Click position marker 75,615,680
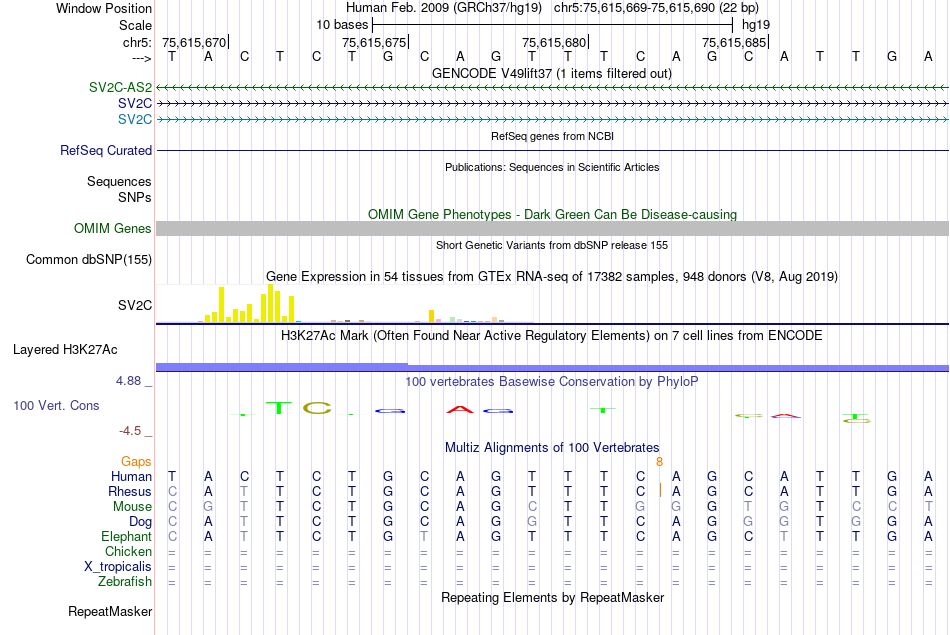Screen dimensions: 950x635 [x=554, y=42]
